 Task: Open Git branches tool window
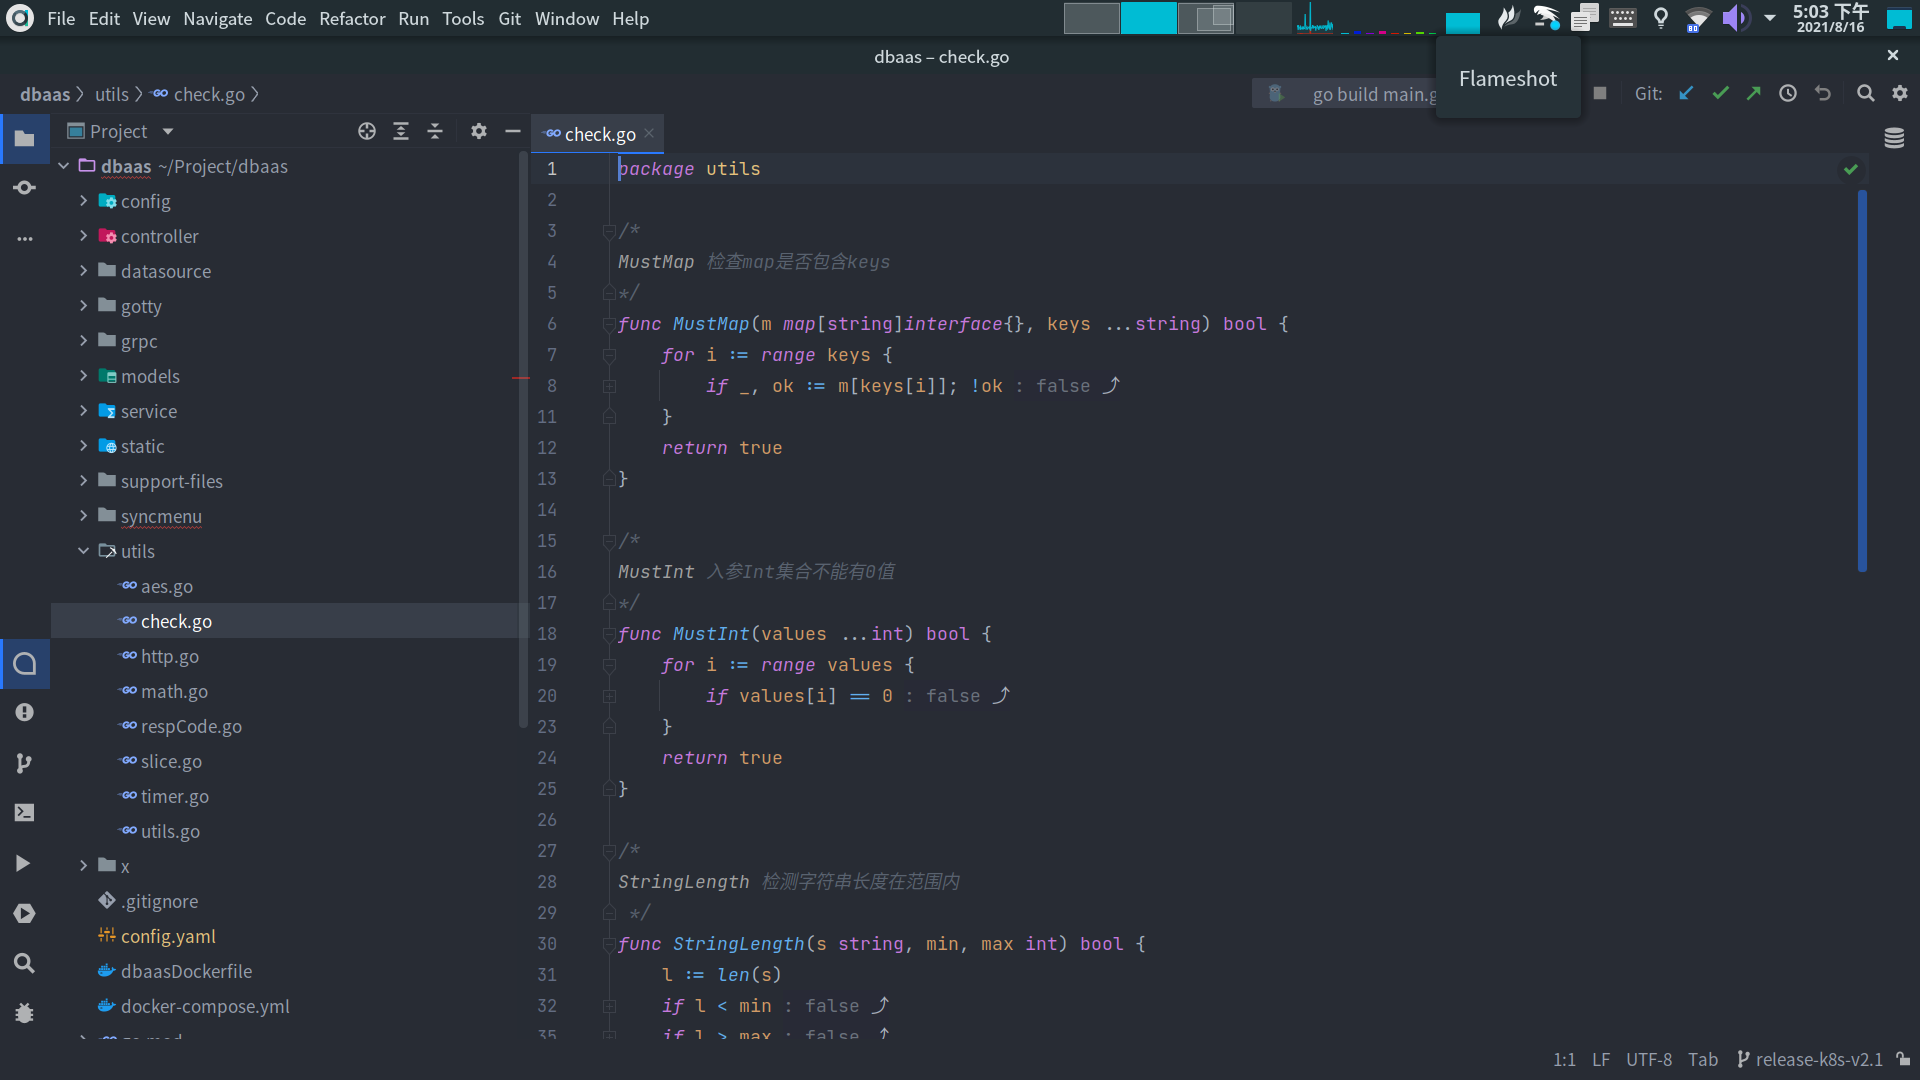pos(25,763)
